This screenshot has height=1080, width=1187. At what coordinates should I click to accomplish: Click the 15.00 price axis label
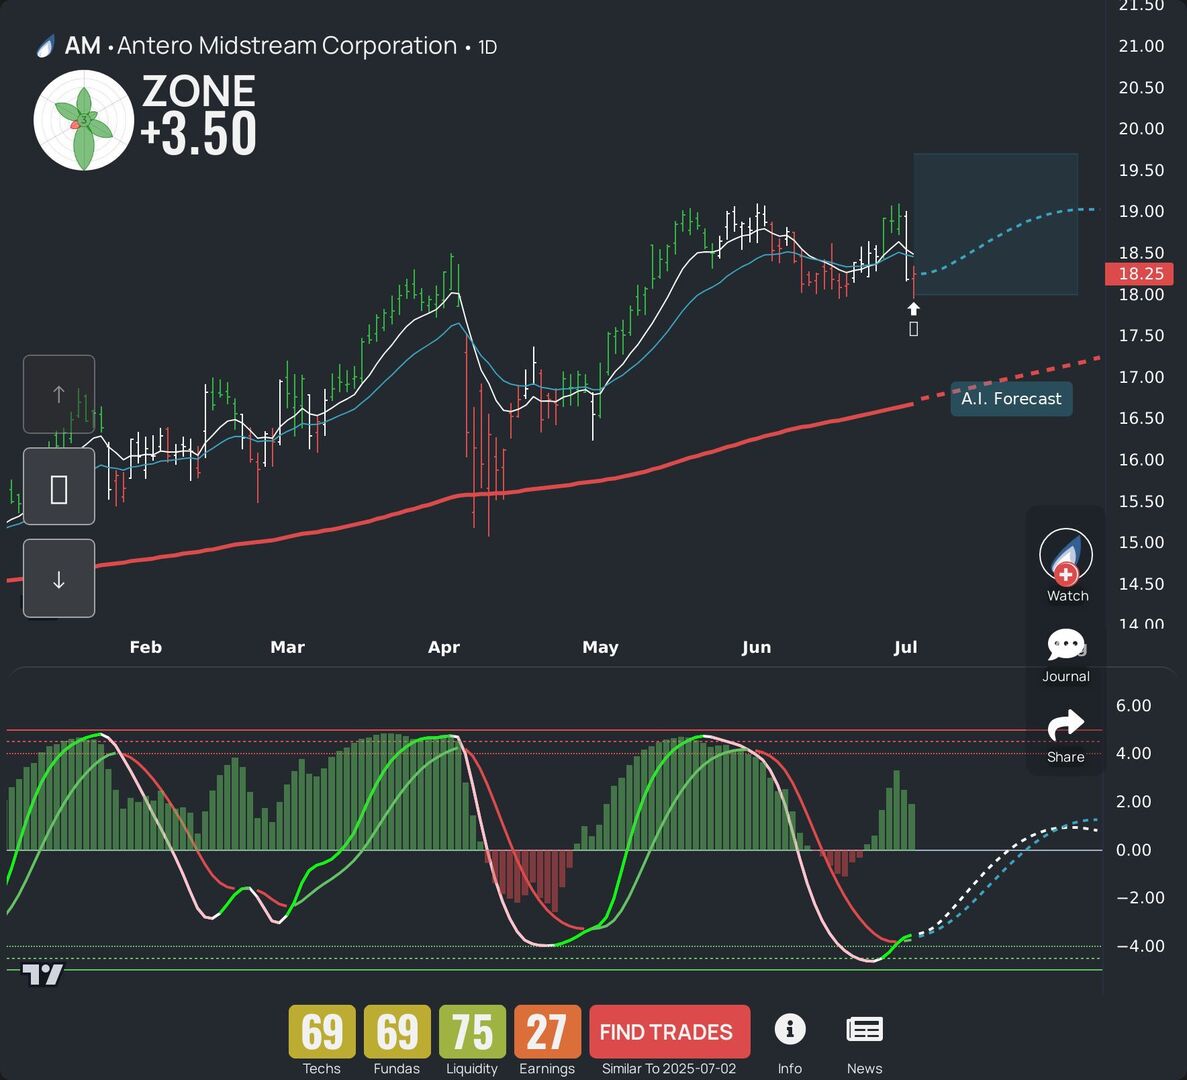click(1141, 543)
